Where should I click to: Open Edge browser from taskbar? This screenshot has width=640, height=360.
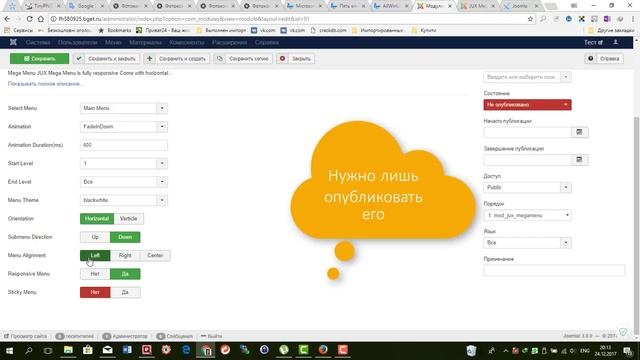[x=186, y=350]
